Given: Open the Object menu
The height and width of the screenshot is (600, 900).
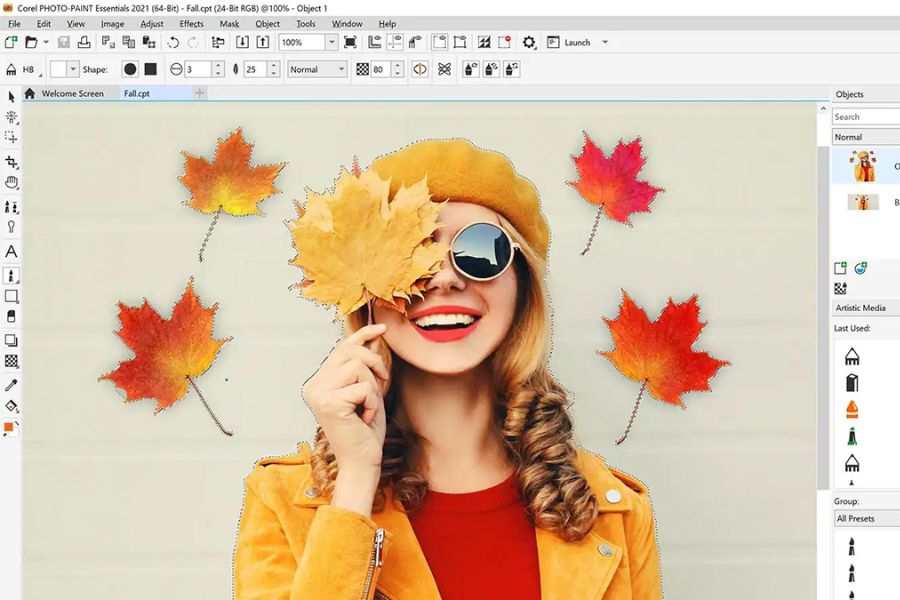Looking at the screenshot, I should (267, 24).
